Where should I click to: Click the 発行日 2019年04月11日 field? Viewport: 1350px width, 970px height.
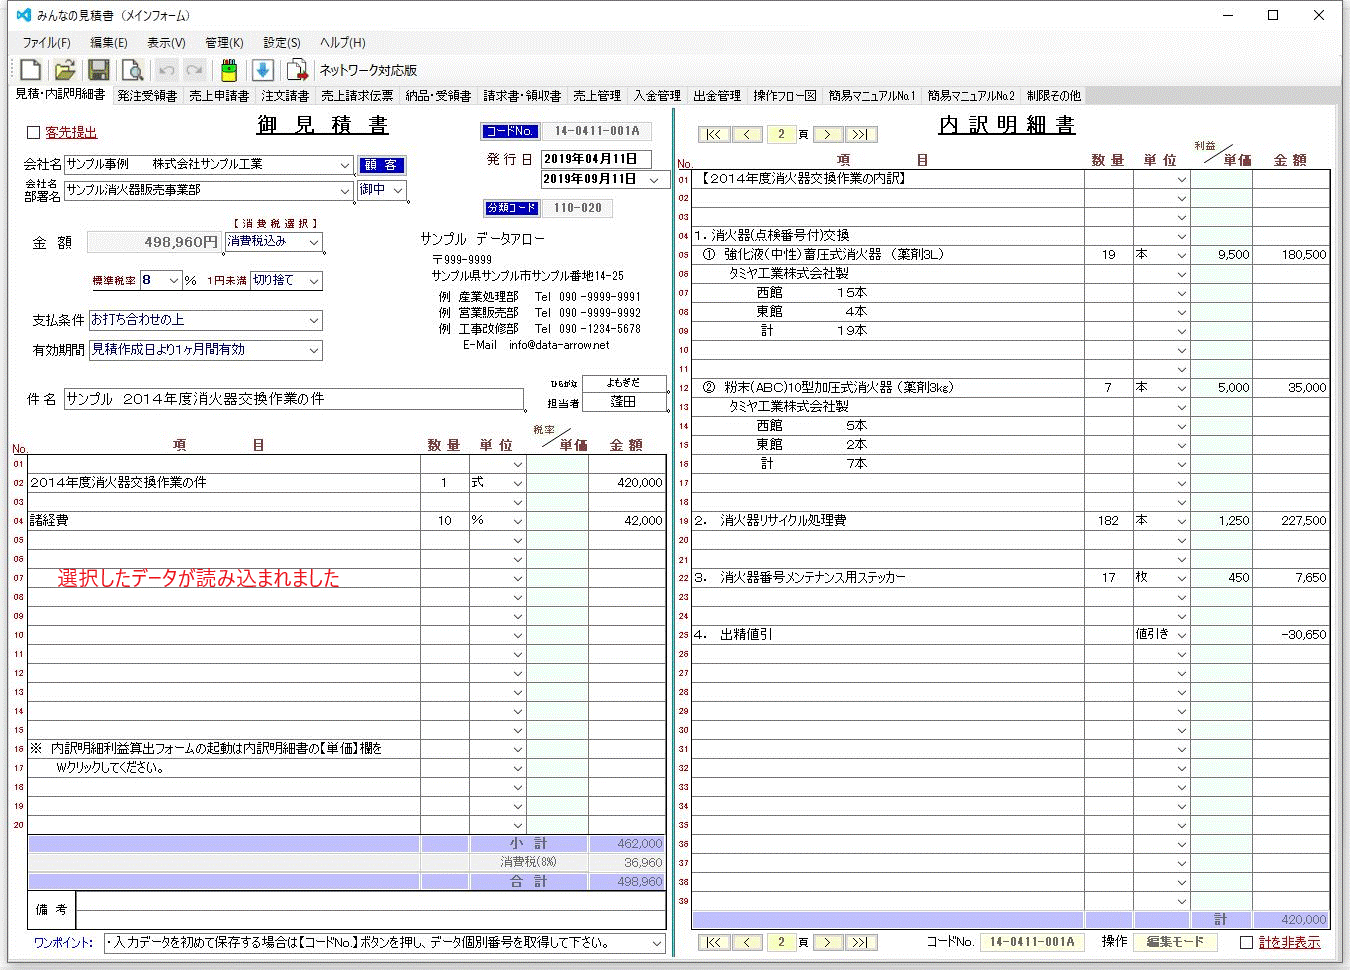[596, 159]
